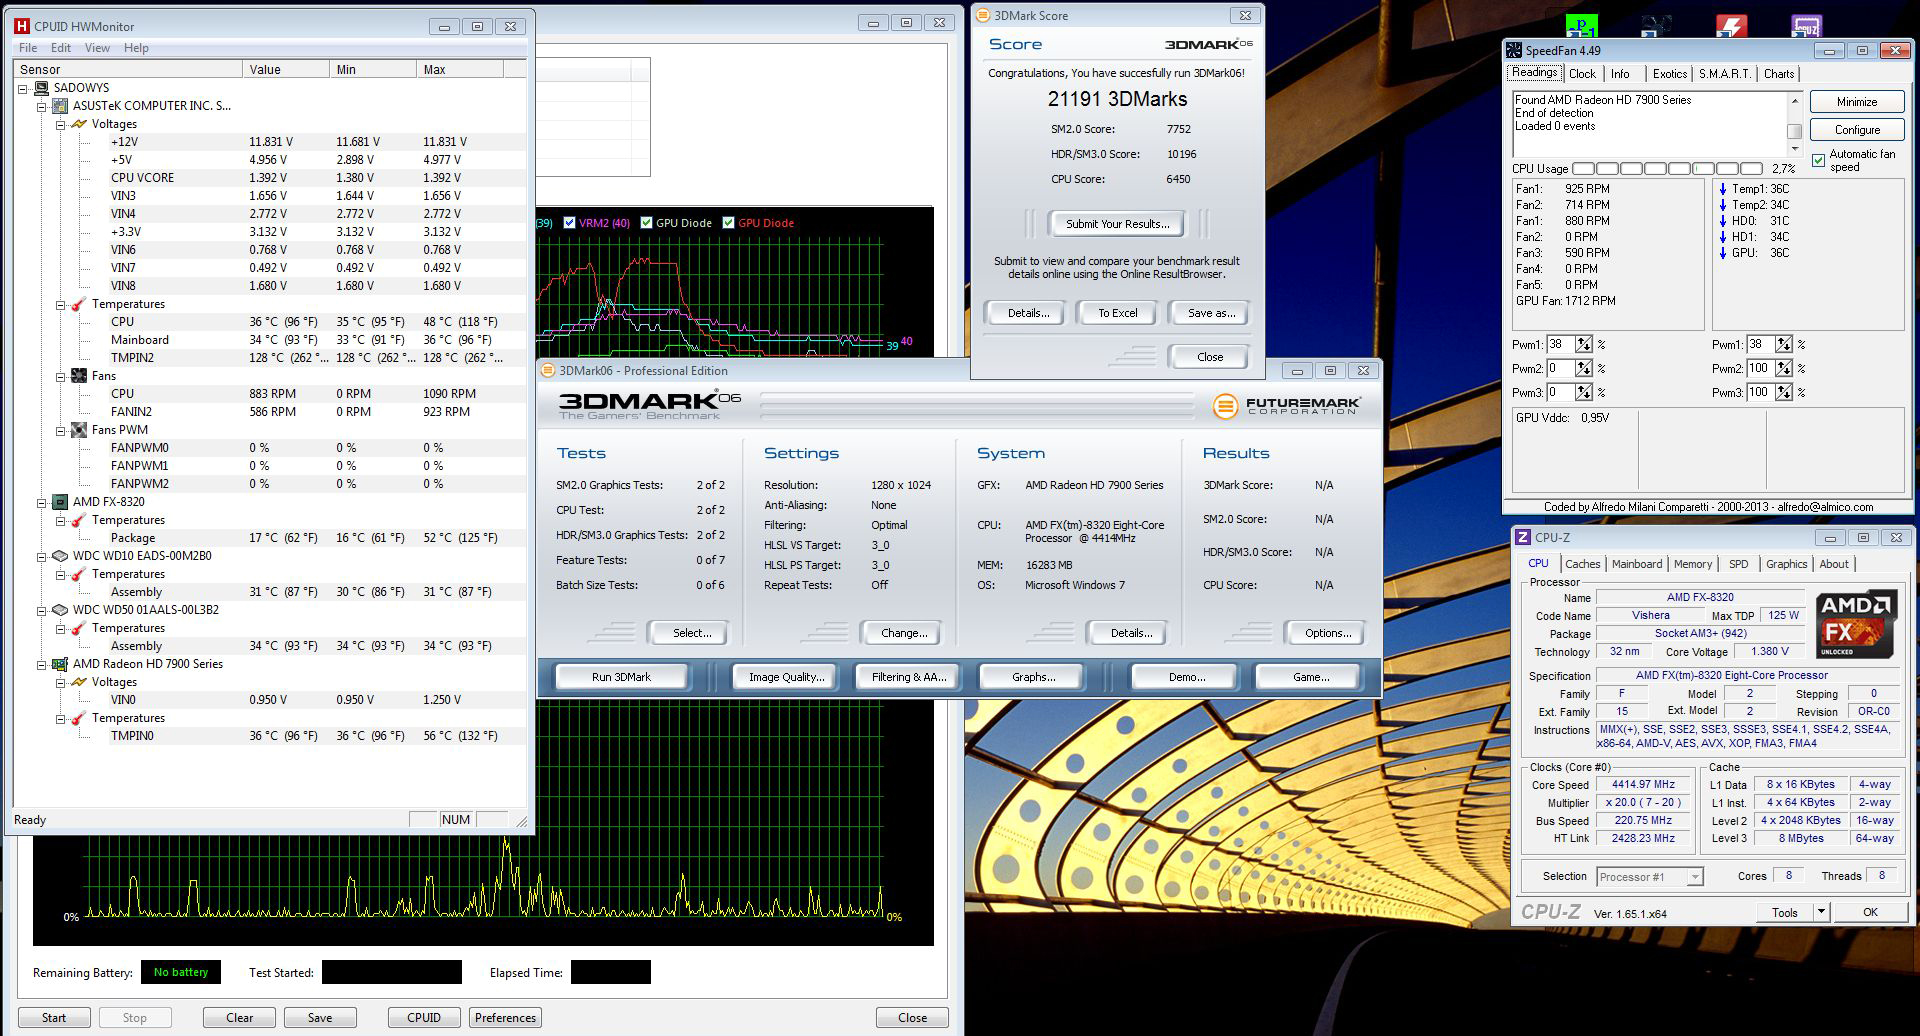This screenshot has width=1920, height=1036.
Task: Toggle the red GPU Diode graph checkbox
Action: (728, 223)
